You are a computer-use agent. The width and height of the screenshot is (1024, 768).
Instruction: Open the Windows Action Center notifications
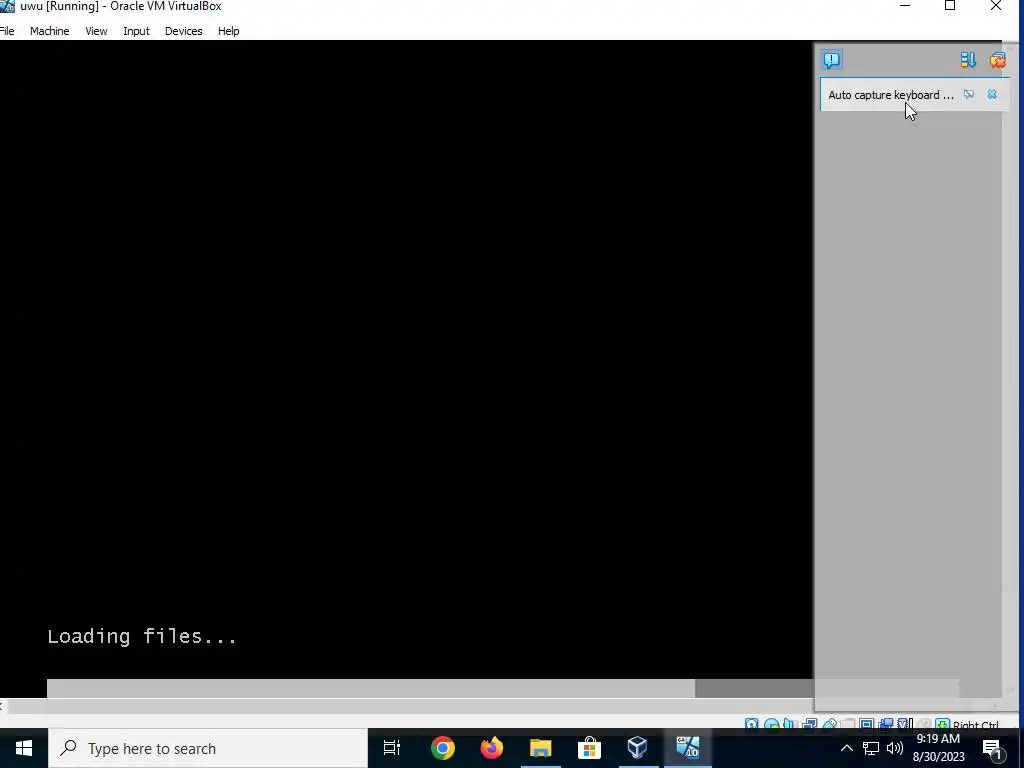pyautogui.click(x=993, y=748)
